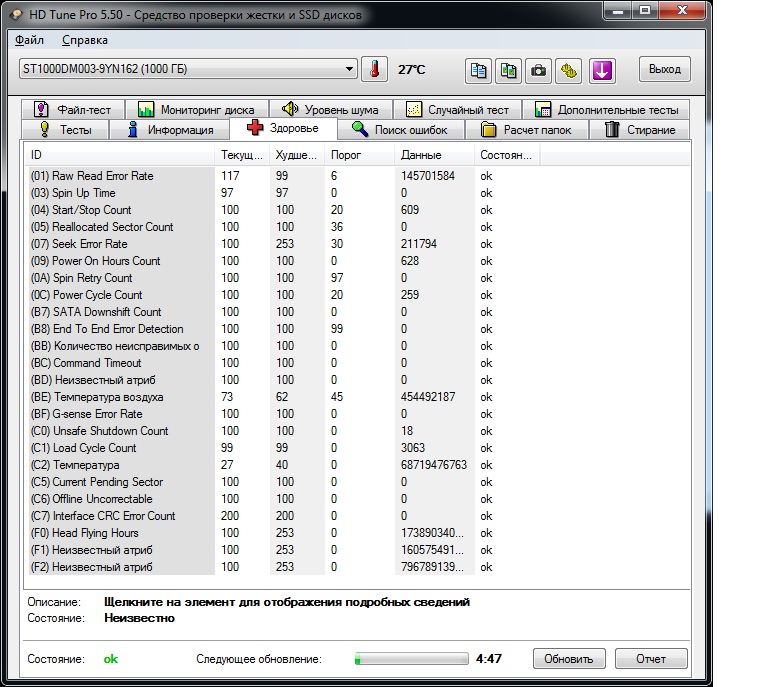
Task: Take a screenshot with camera icon
Action: [538, 71]
